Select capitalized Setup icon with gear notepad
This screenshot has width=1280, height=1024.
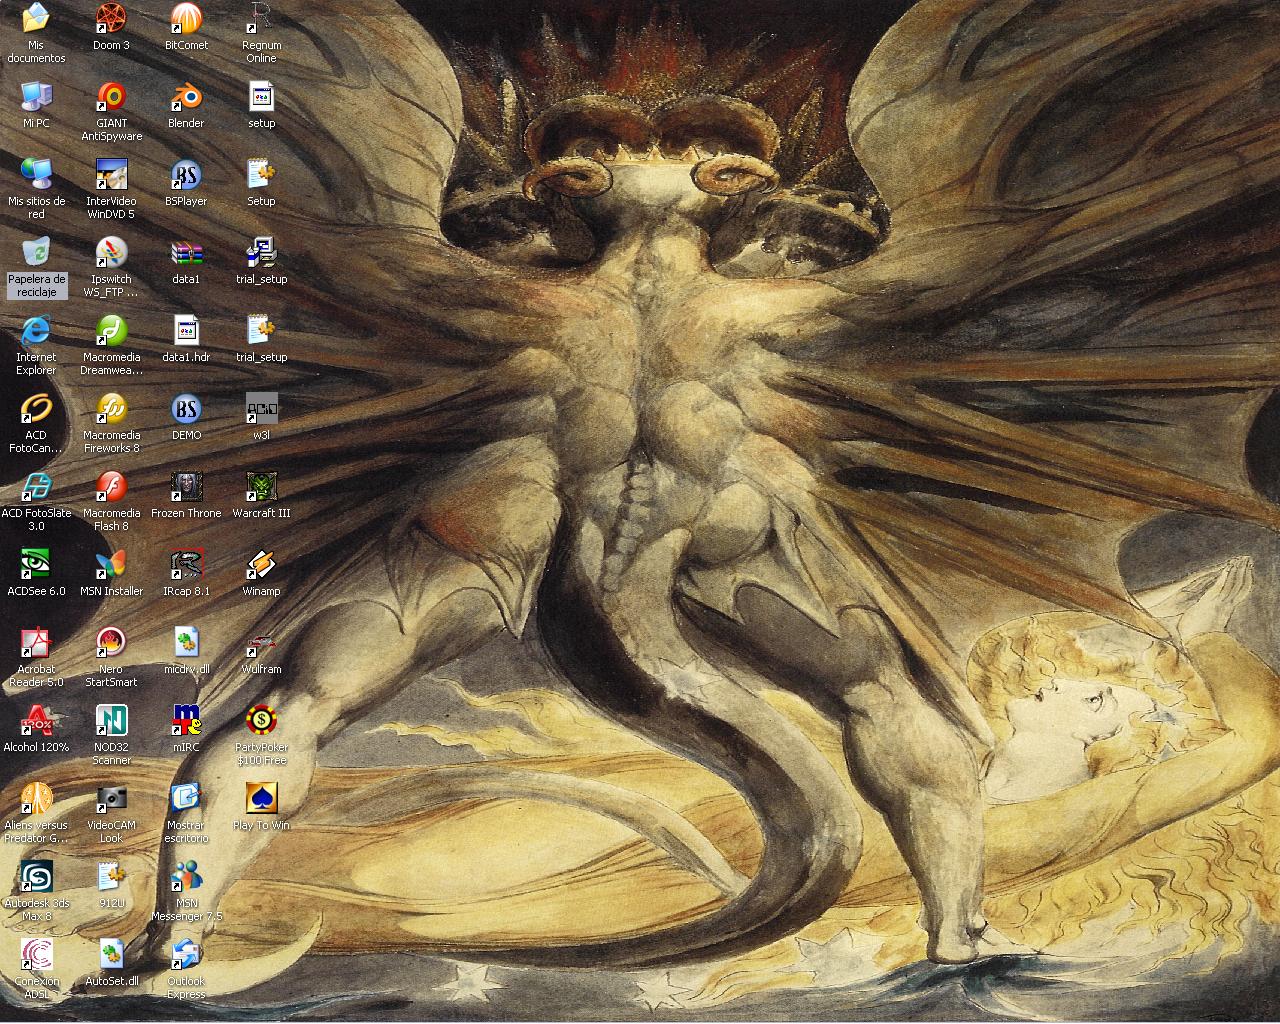(261, 174)
